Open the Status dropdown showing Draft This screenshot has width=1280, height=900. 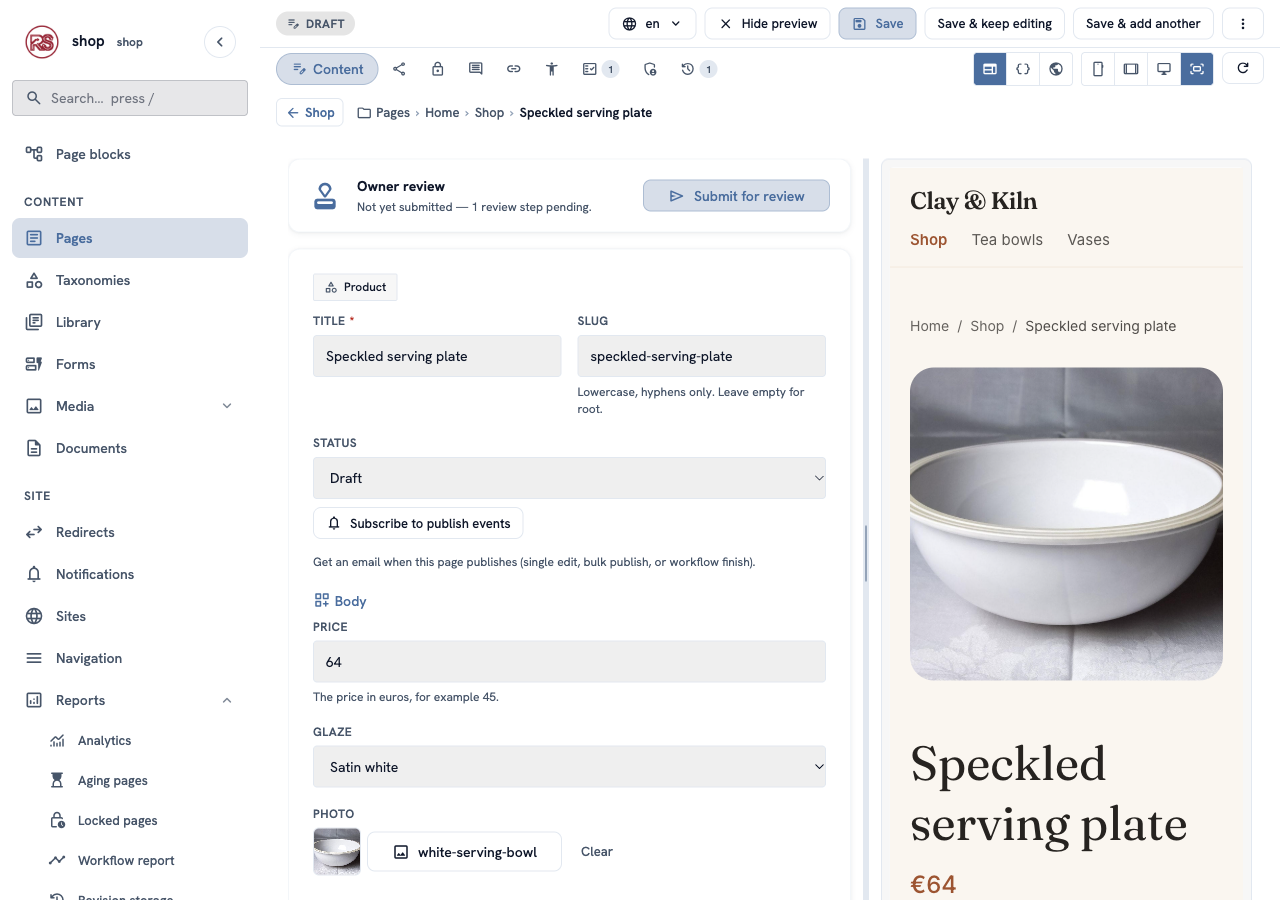569,478
